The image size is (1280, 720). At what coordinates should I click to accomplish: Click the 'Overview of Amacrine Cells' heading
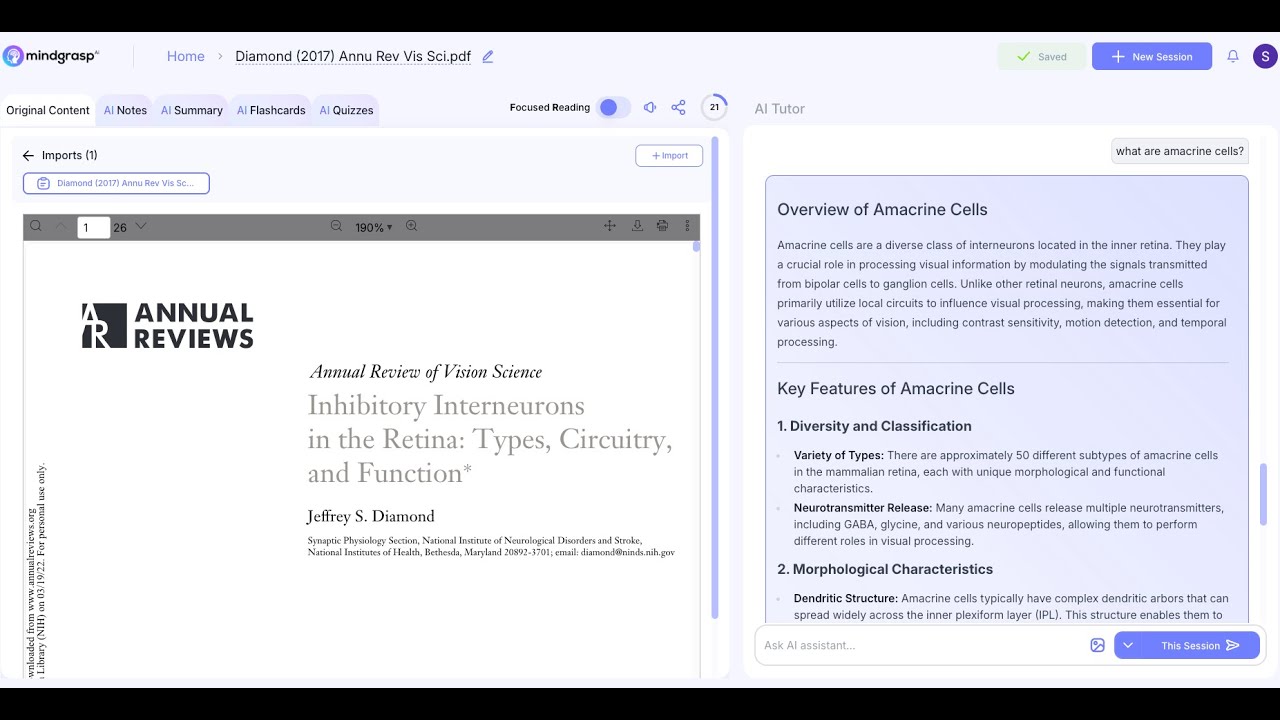point(882,209)
